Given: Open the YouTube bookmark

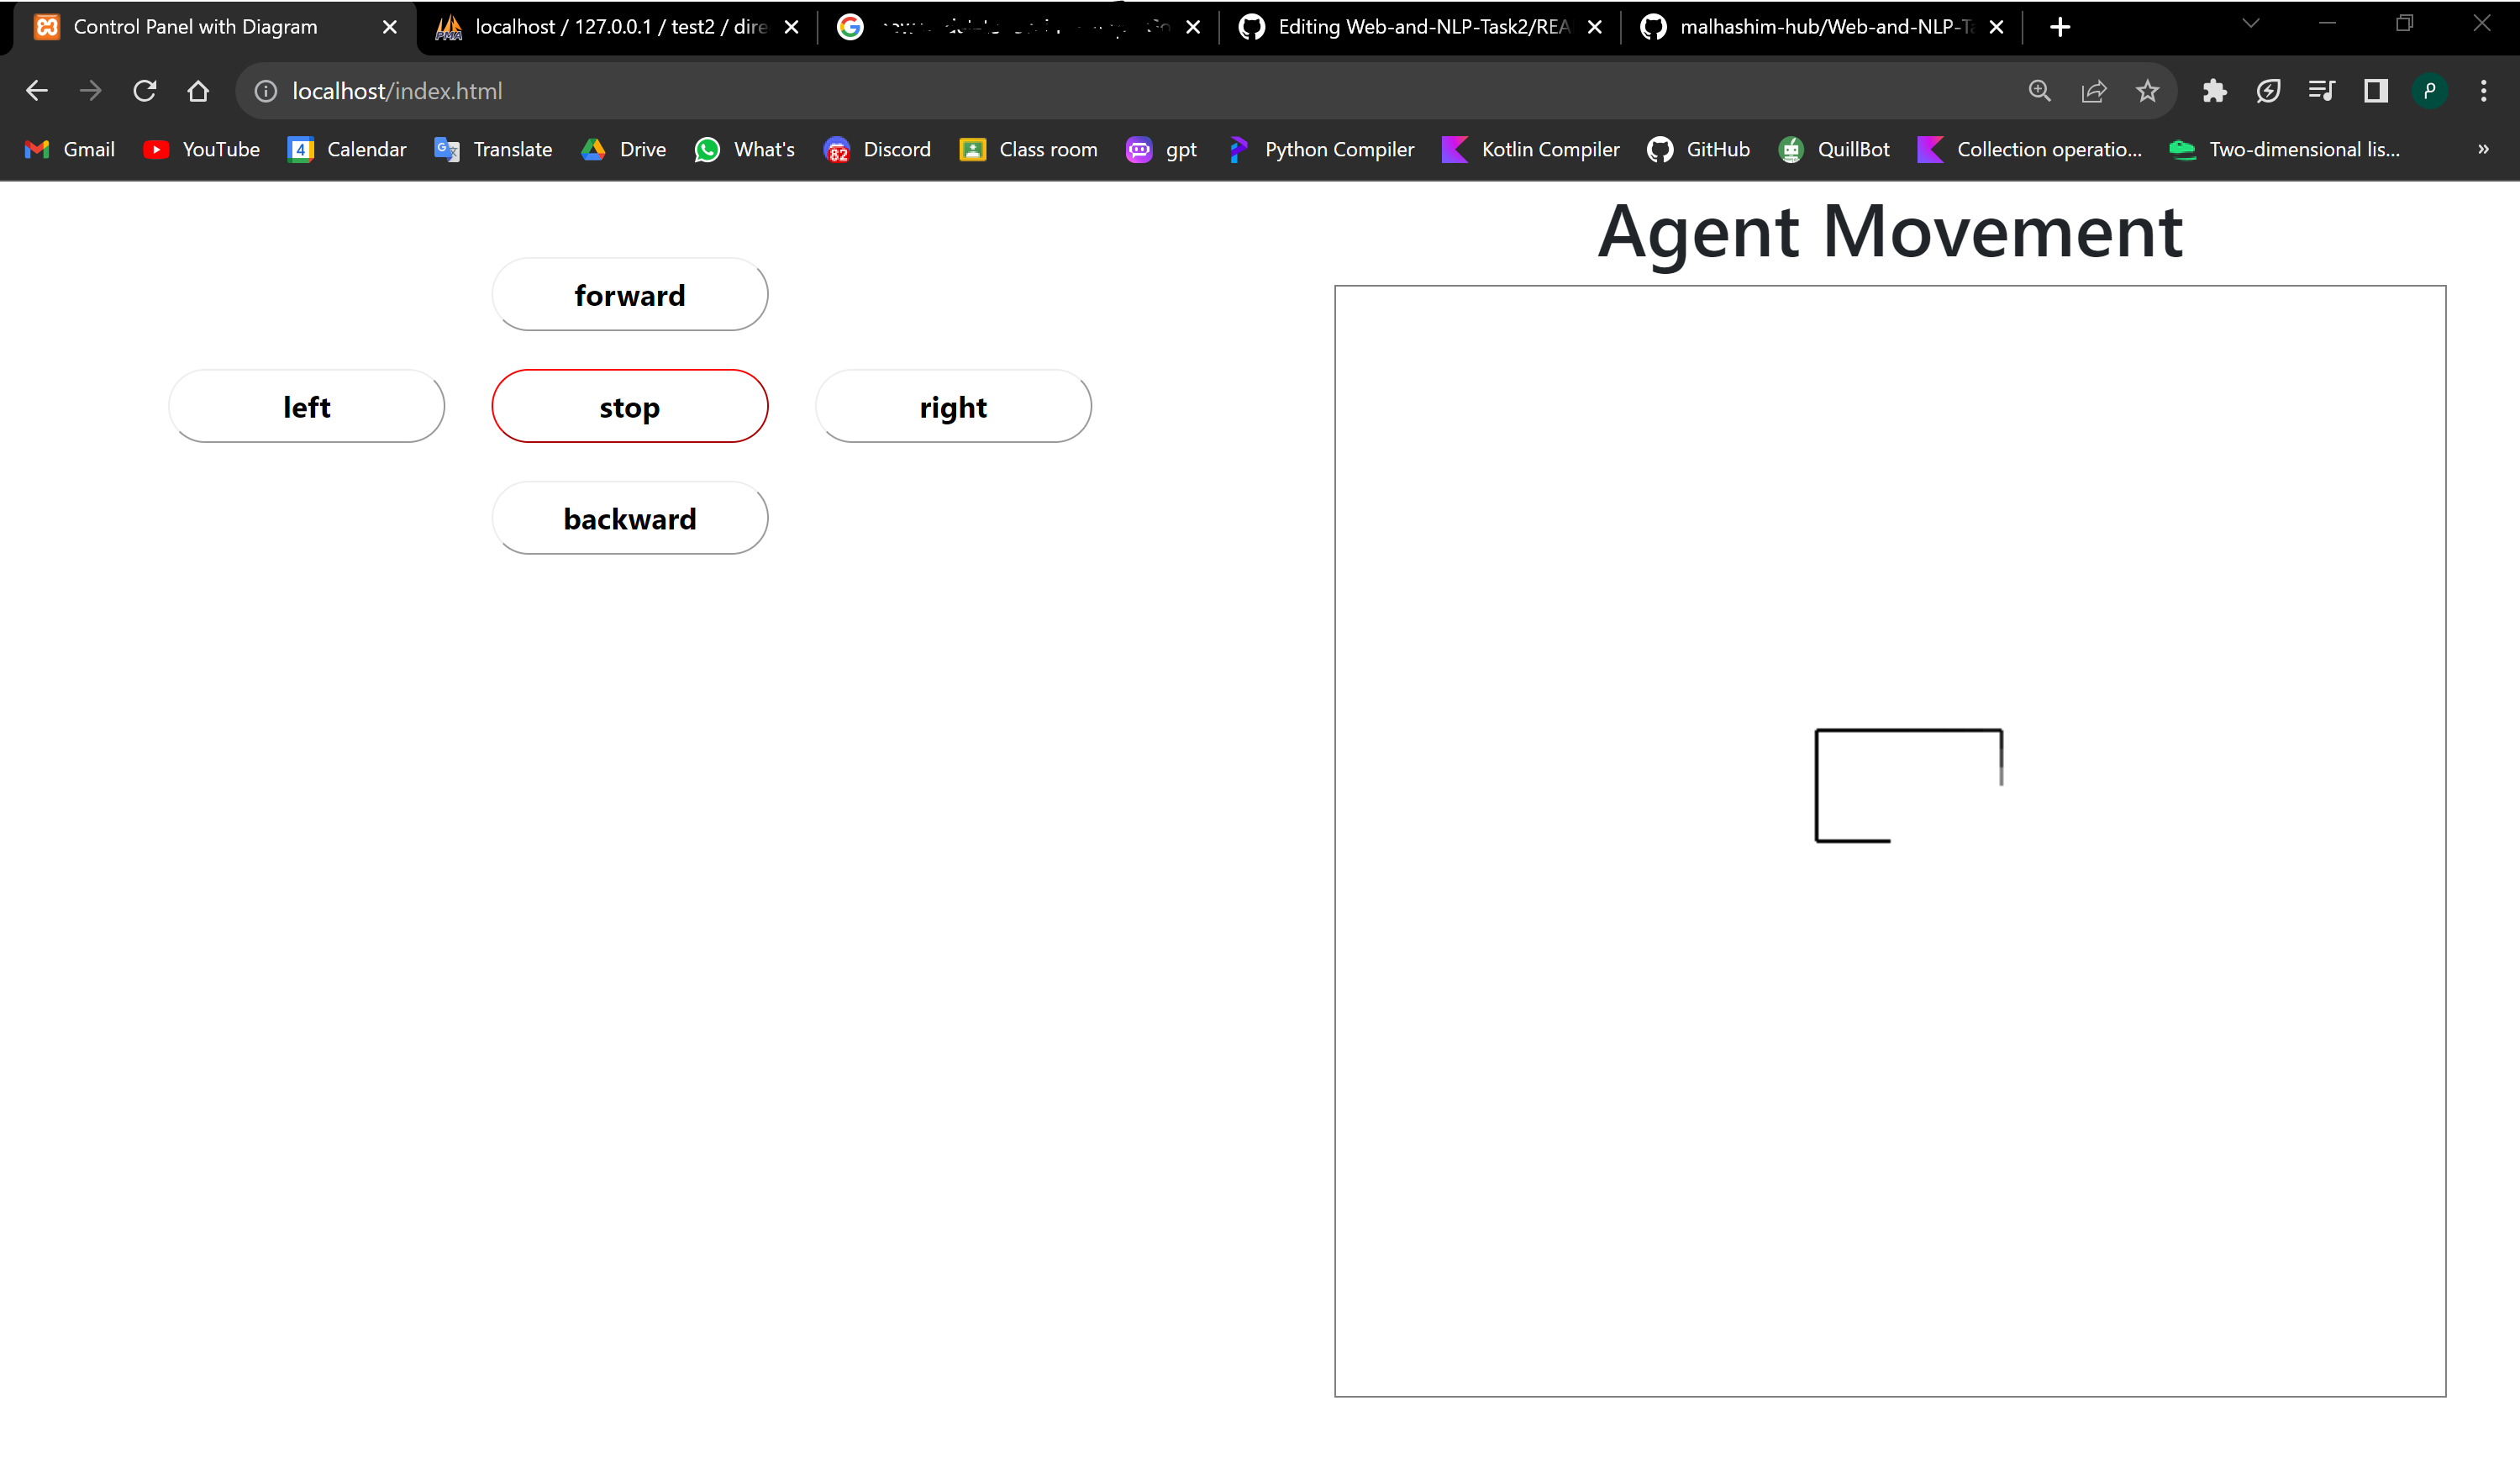Looking at the screenshot, I should pos(201,149).
